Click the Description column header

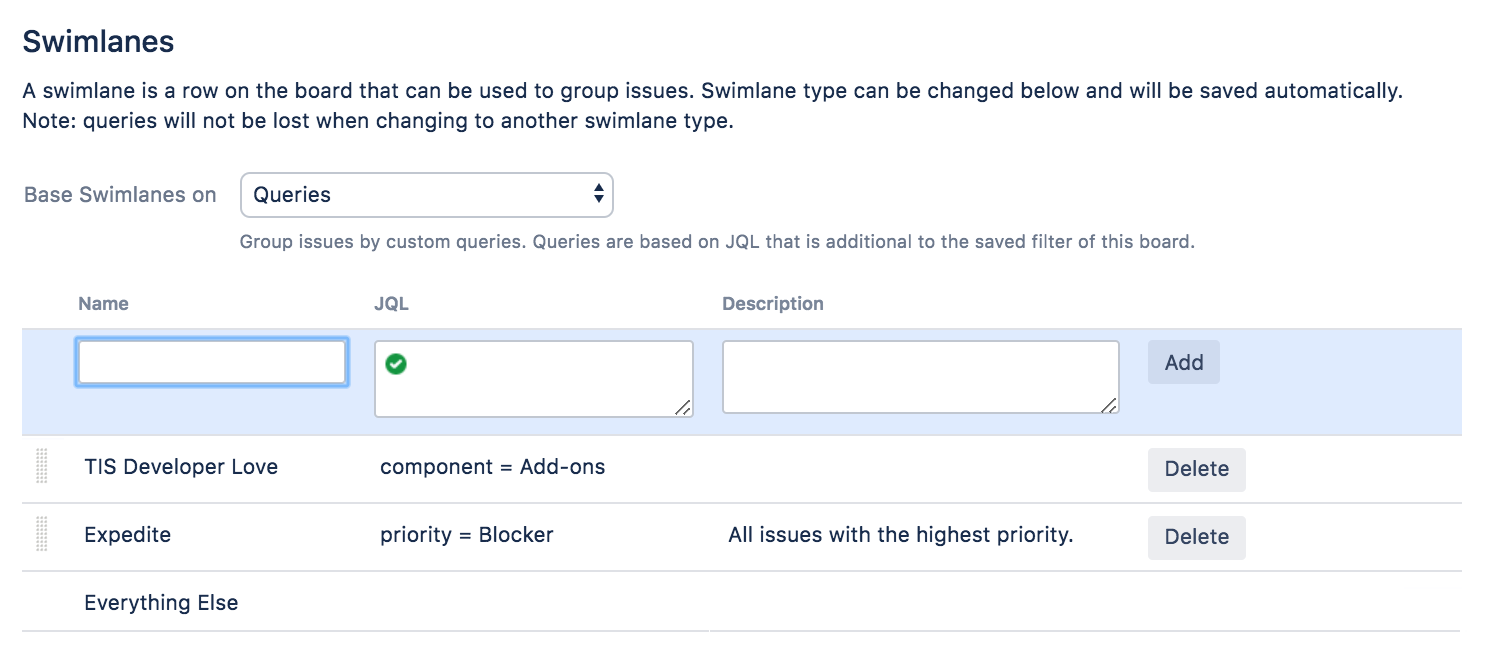pyautogui.click(x=772, y=304)
